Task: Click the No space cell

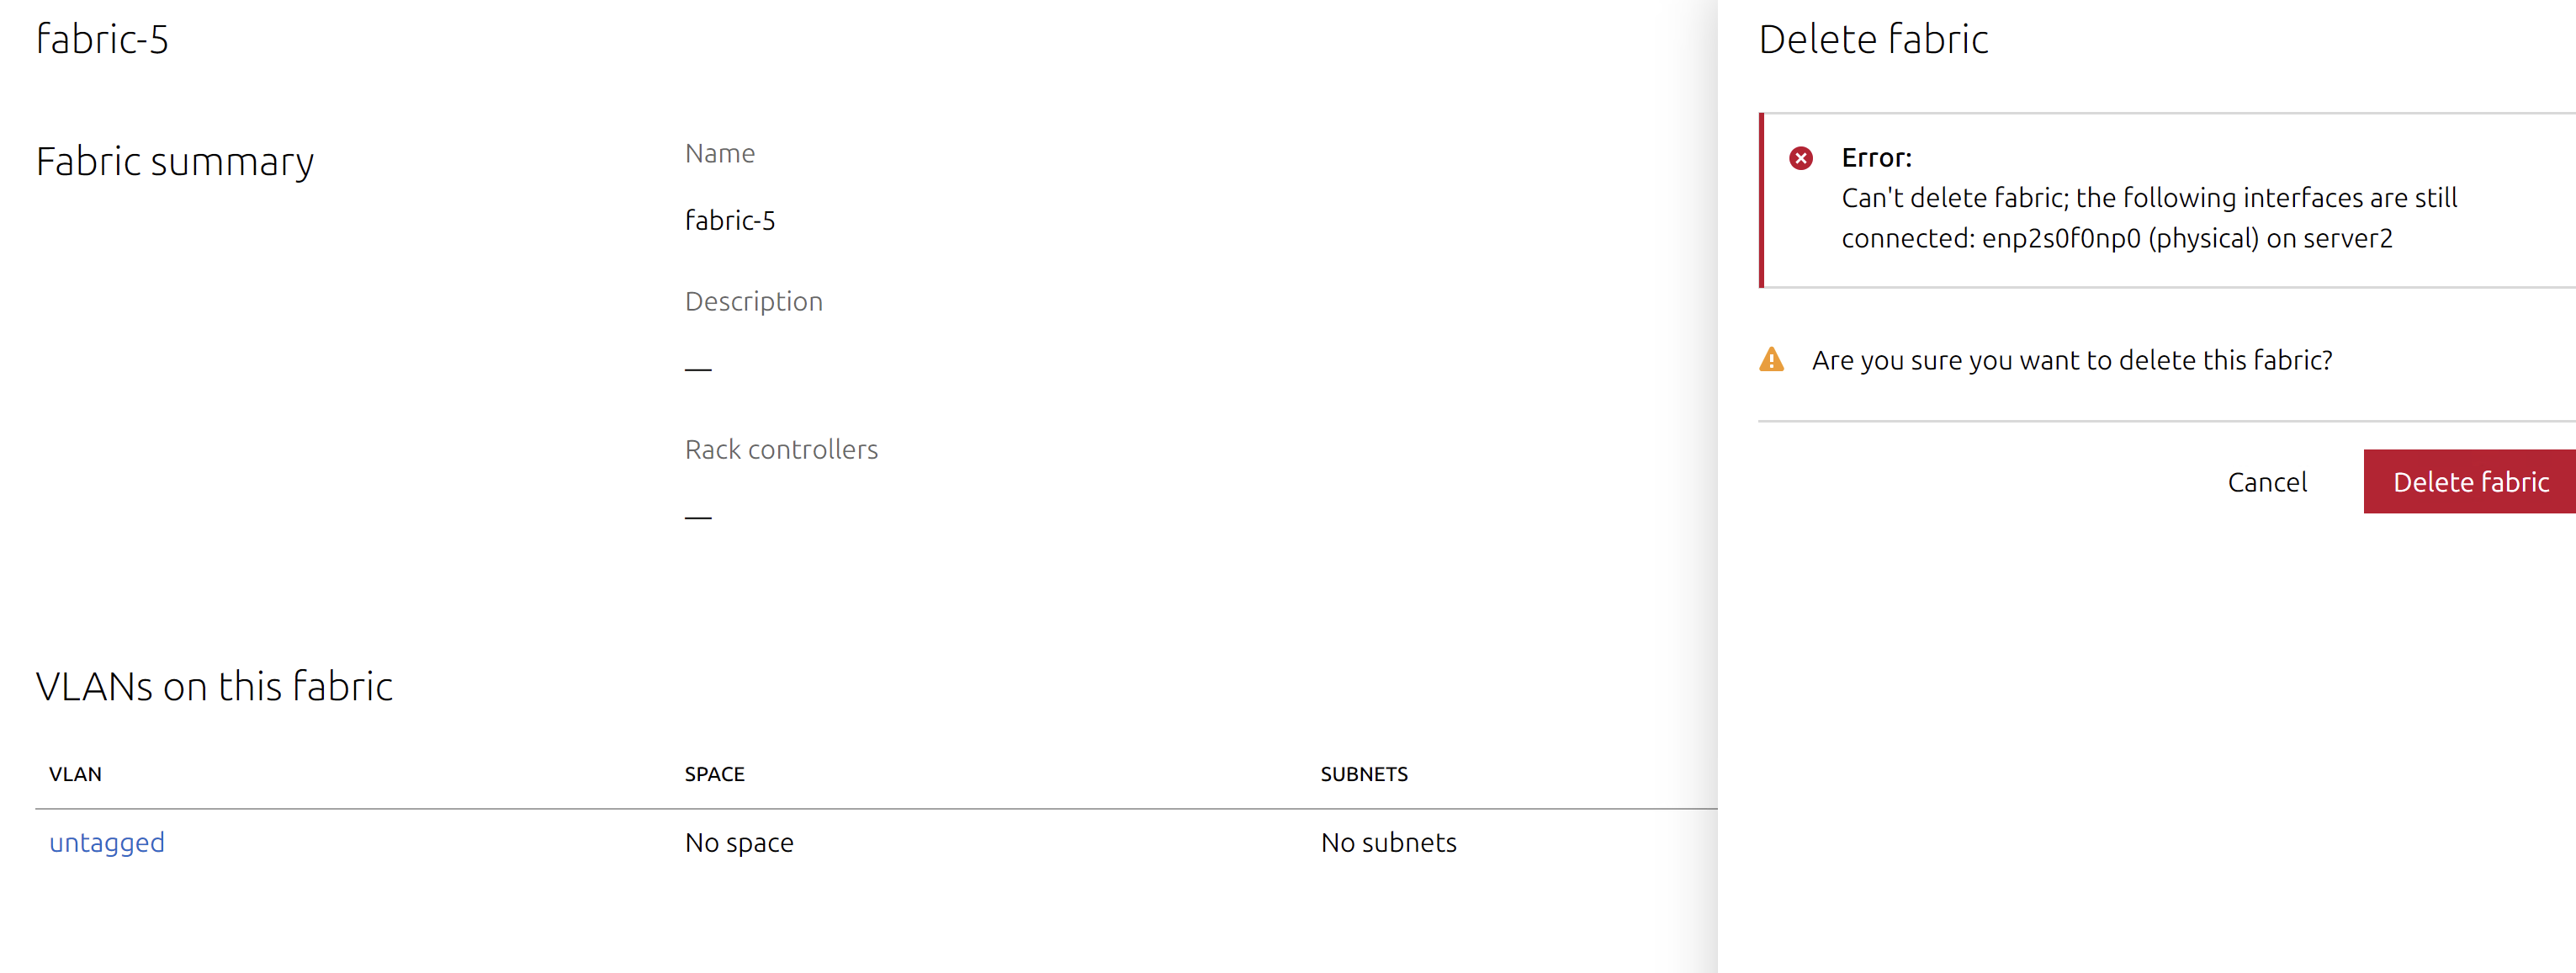Action: 739,842
